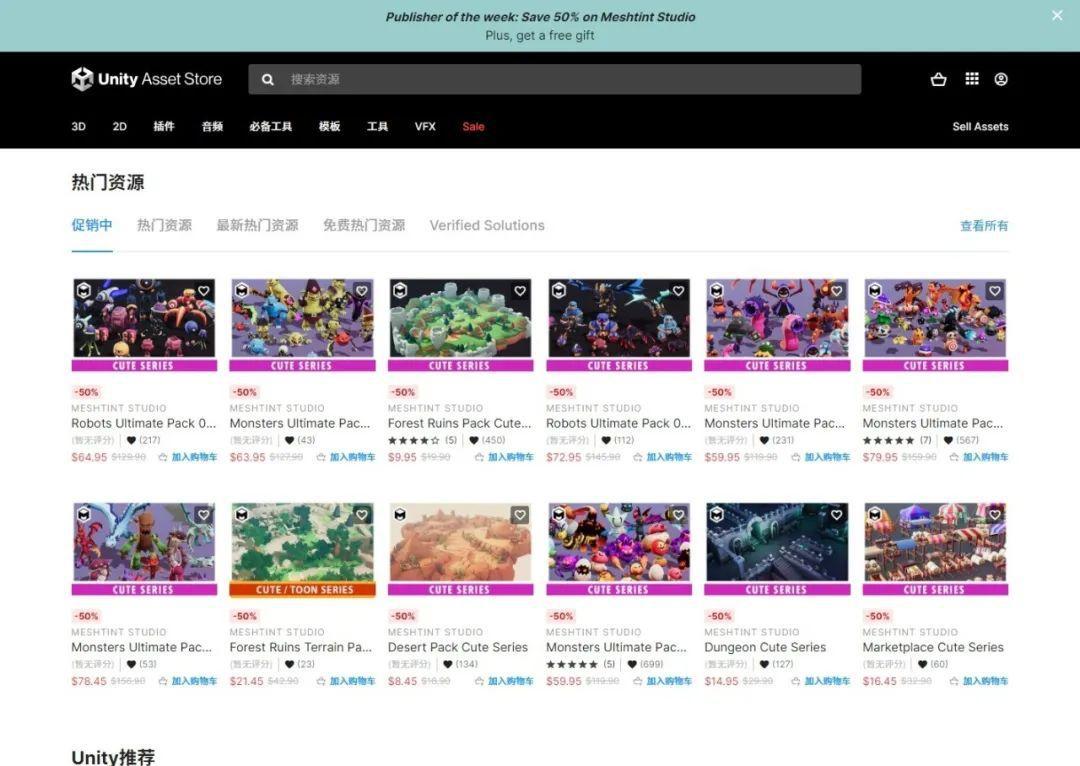Add $79.95 Monsters pack via 加入购物车
The image size is (1080, 766).
click(x=986, y=457)
